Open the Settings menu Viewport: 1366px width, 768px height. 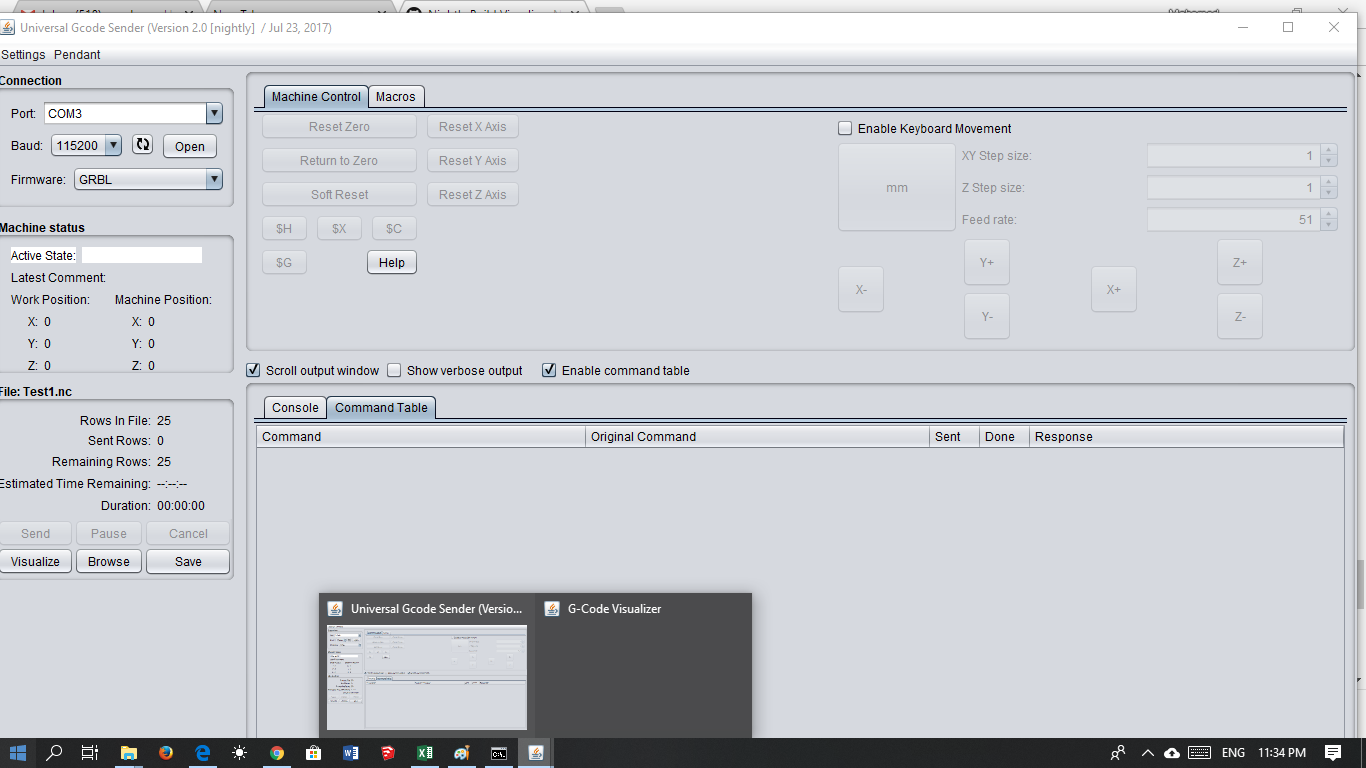pos(23,54)
